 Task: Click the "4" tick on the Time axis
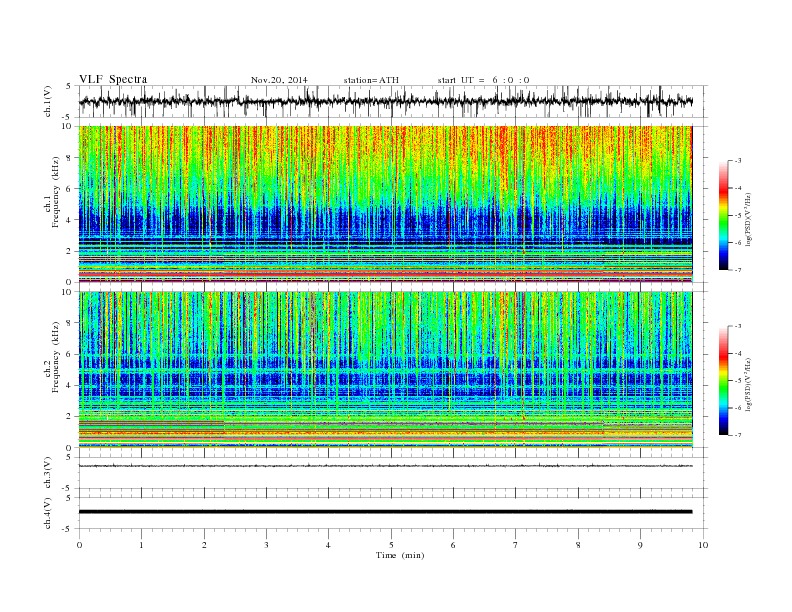pos(328,545)
